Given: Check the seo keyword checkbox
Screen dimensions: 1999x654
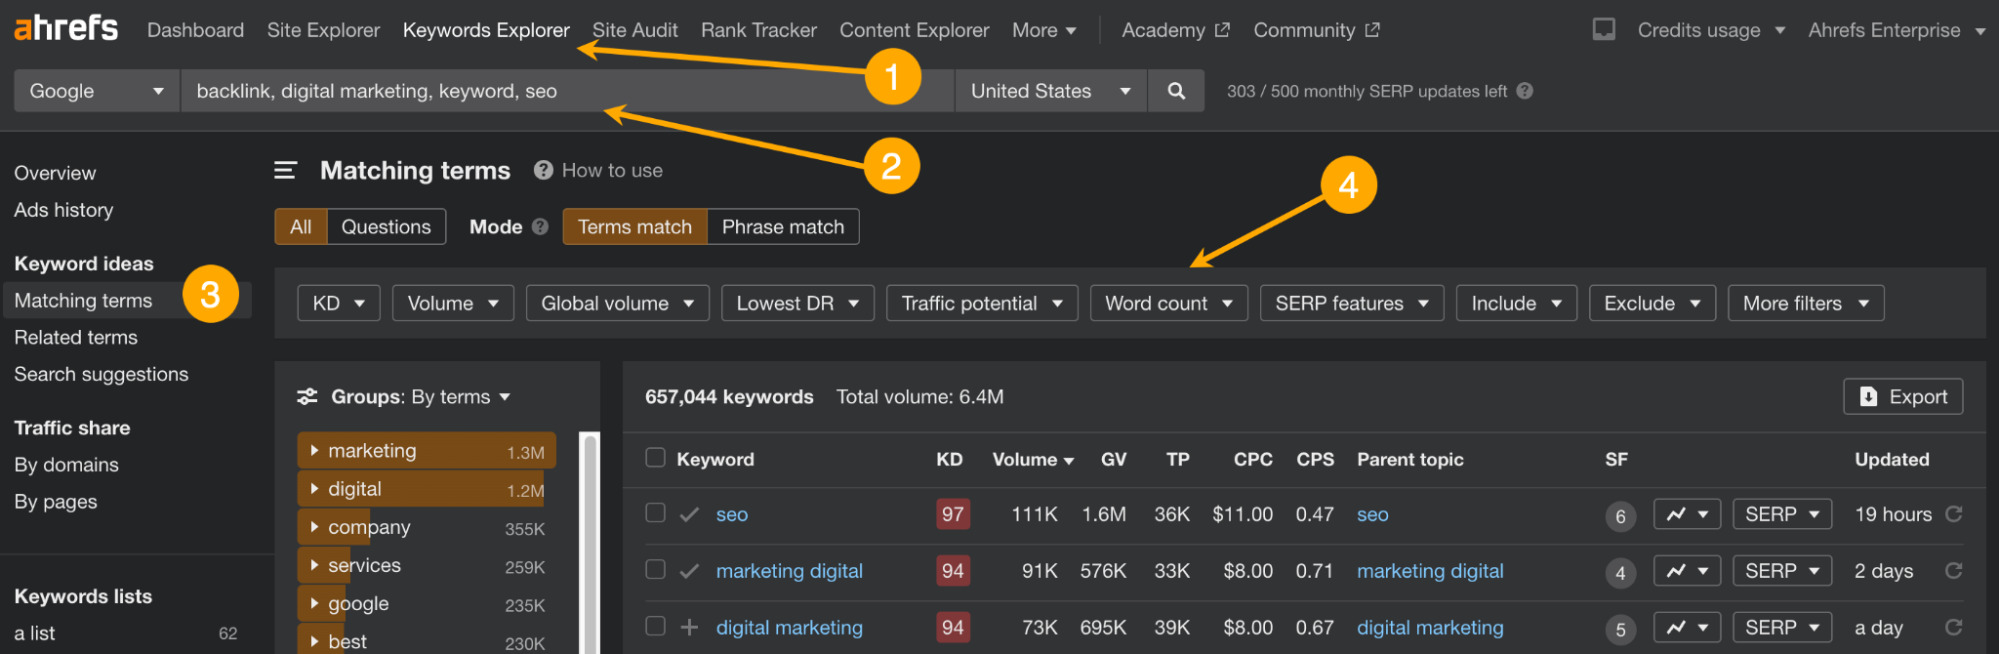Looking at the screenshot, I should [655, 513].
